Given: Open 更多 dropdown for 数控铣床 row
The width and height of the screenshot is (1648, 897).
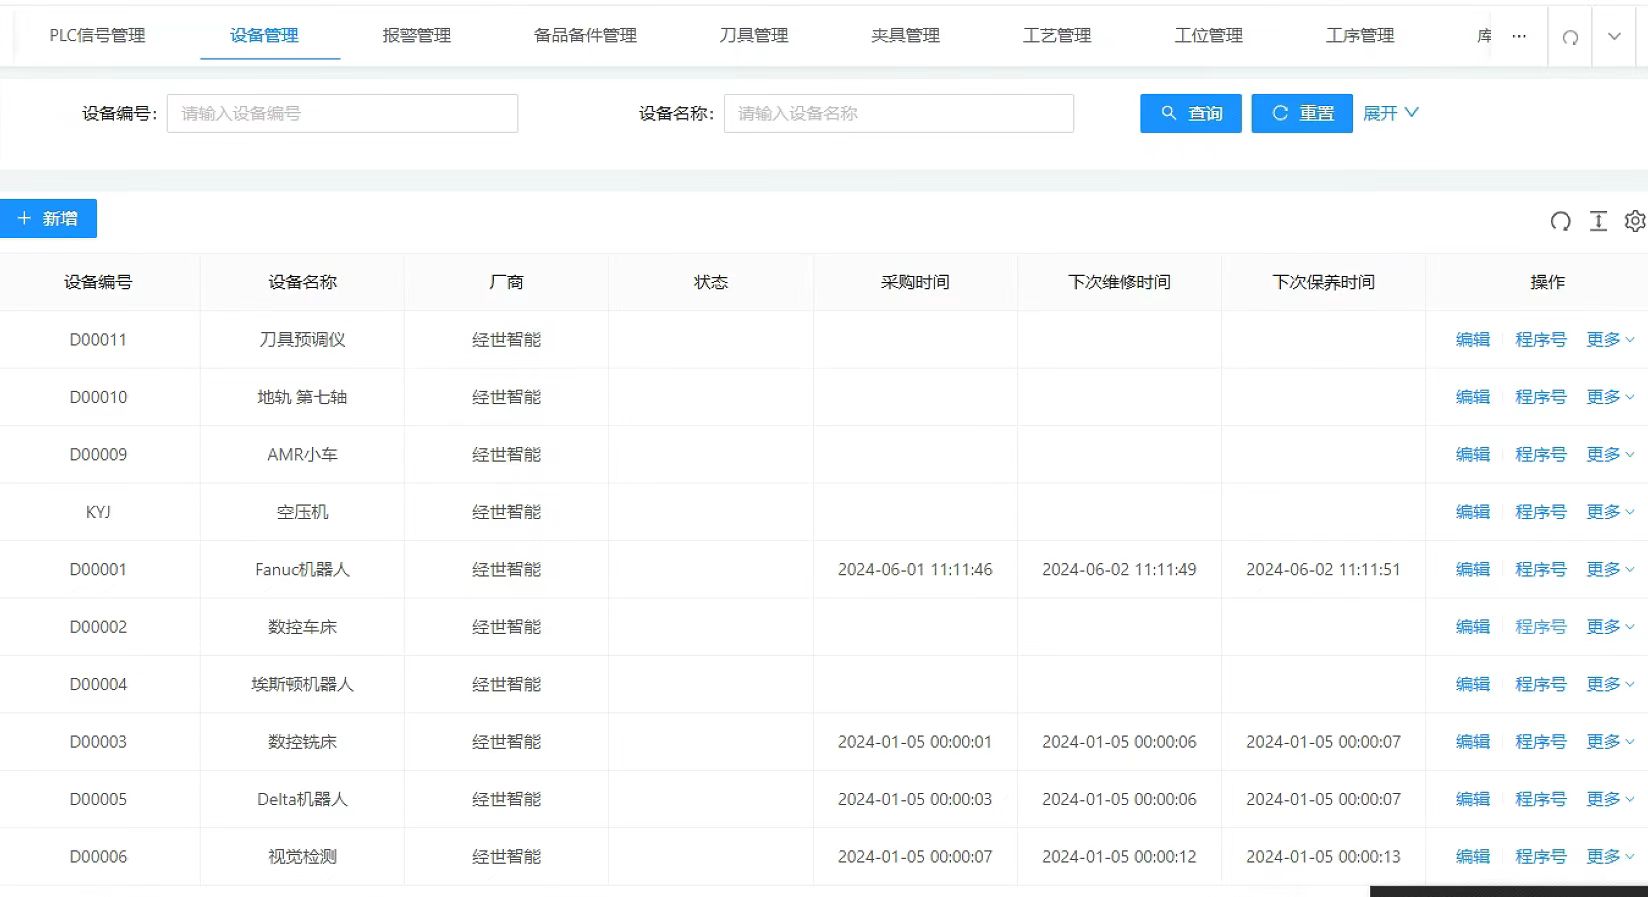Looking at the screenshot, I should (x=1610, y=742).
